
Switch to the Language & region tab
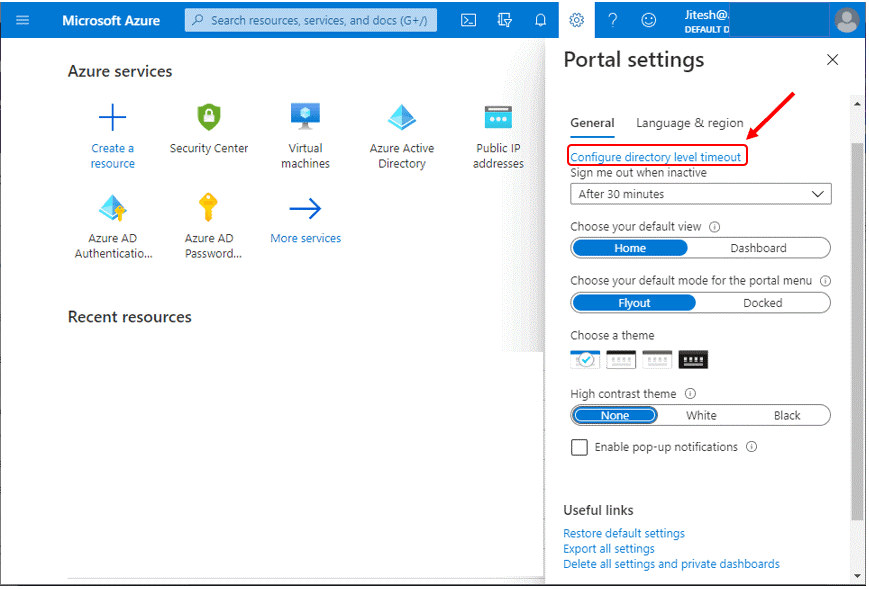(x=691, y=124)
